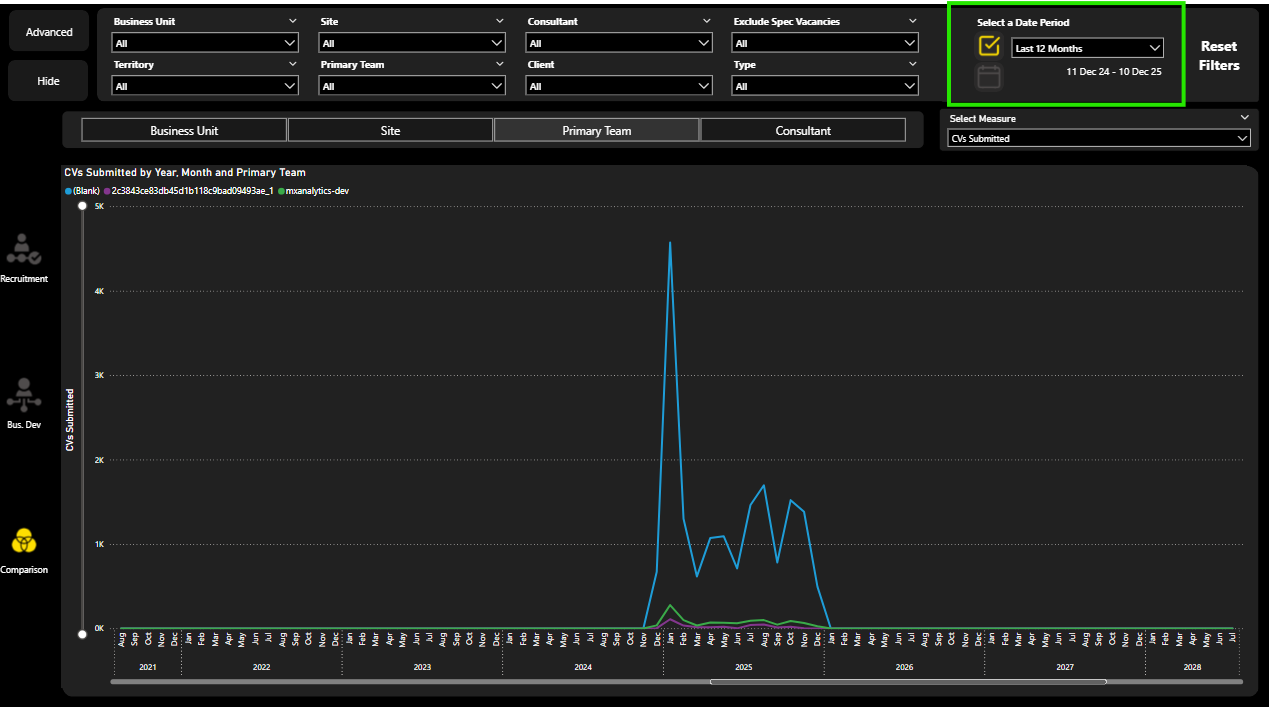The image size is (1269, 707).
Task: Click the Site slicer header chevron
Action: click(x=499, y=21)
